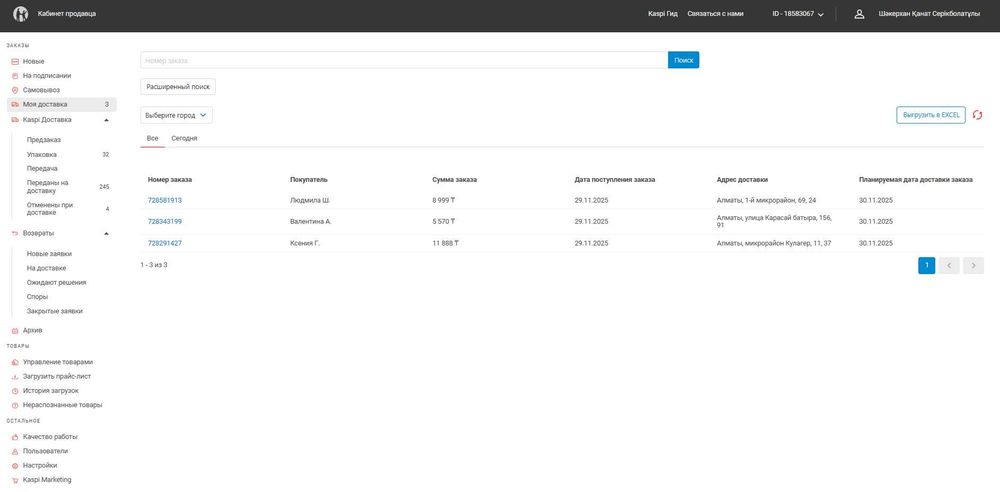
Task: Click the Самовывоз pin icon
Action: tap(15, 90)
